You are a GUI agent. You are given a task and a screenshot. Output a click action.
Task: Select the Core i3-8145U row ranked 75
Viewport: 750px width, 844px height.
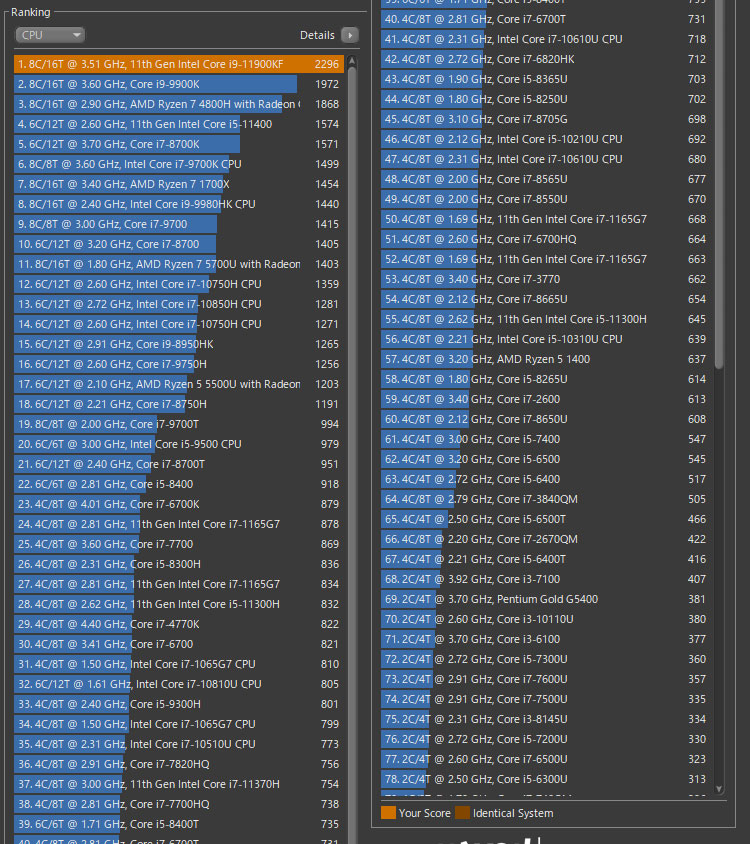point(545,719)
